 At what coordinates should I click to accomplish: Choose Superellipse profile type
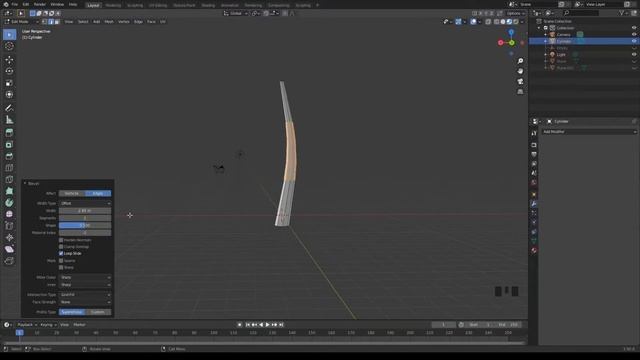pyautogui.click(x=72, y=312)
